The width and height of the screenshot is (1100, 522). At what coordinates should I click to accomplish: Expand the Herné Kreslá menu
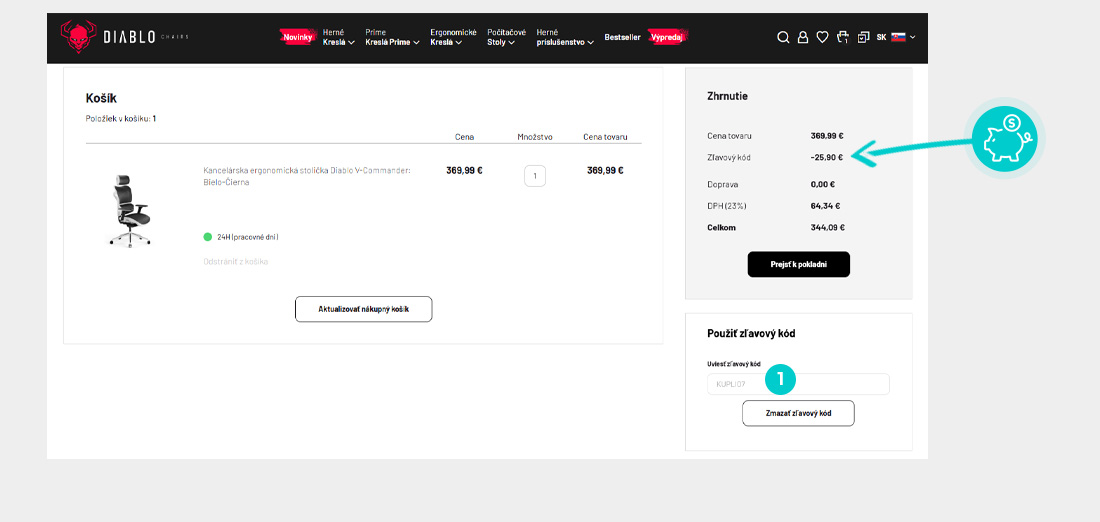(x=339, y=37)
